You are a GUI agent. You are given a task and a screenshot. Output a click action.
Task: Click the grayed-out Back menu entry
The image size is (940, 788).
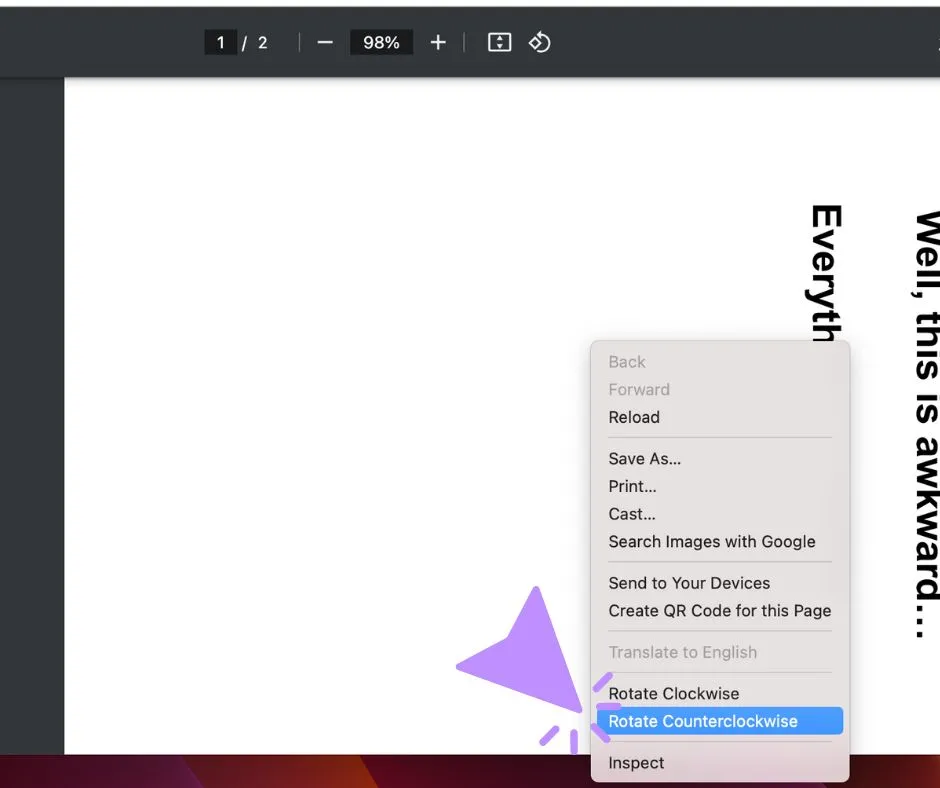click(625, 361)
